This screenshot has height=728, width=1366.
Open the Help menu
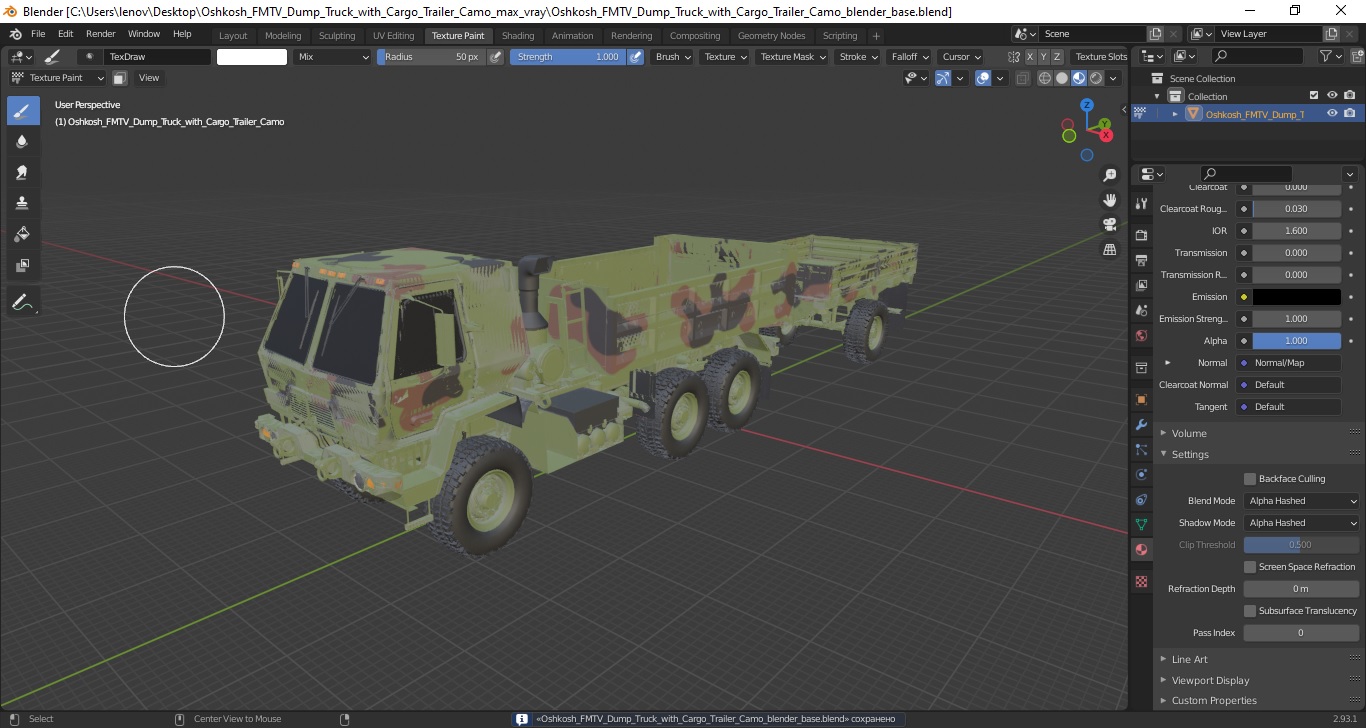pyautogui.click(x=182, y=34)
